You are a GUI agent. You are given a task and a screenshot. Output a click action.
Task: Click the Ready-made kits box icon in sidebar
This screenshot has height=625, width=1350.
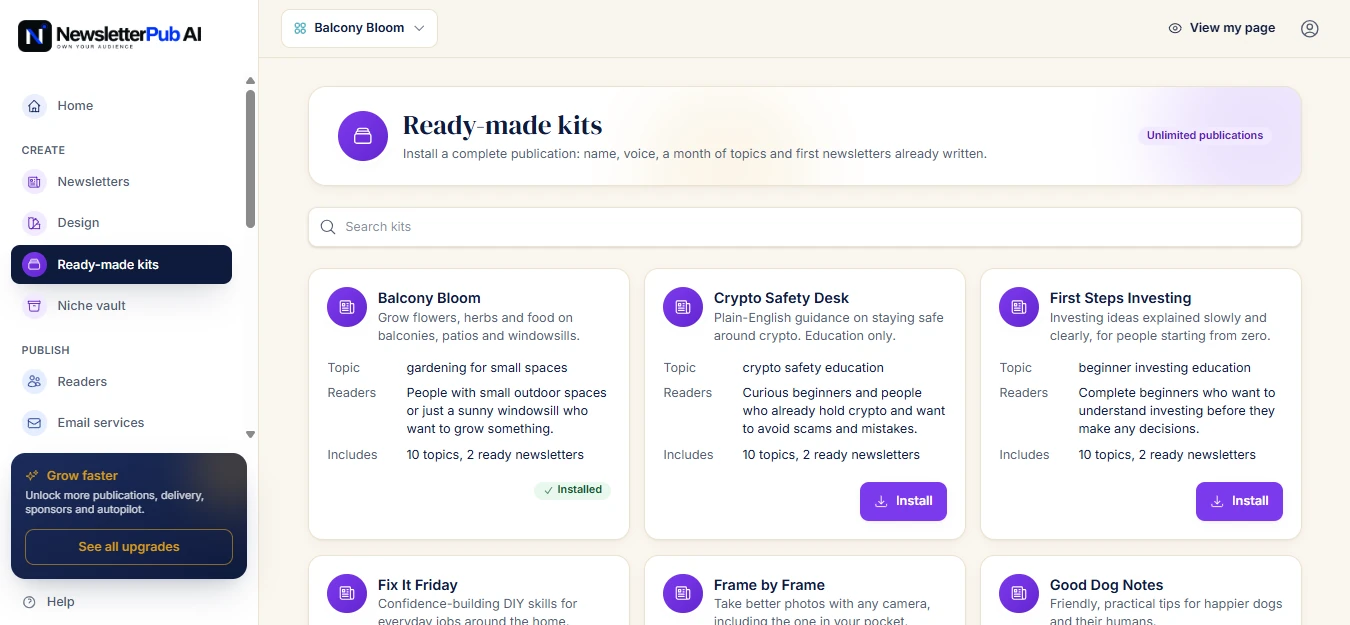[35, 265]
